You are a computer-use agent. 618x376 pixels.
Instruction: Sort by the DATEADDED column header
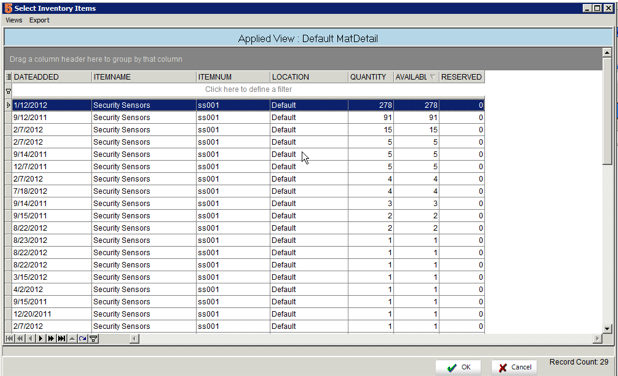click(x=52, y=77)
